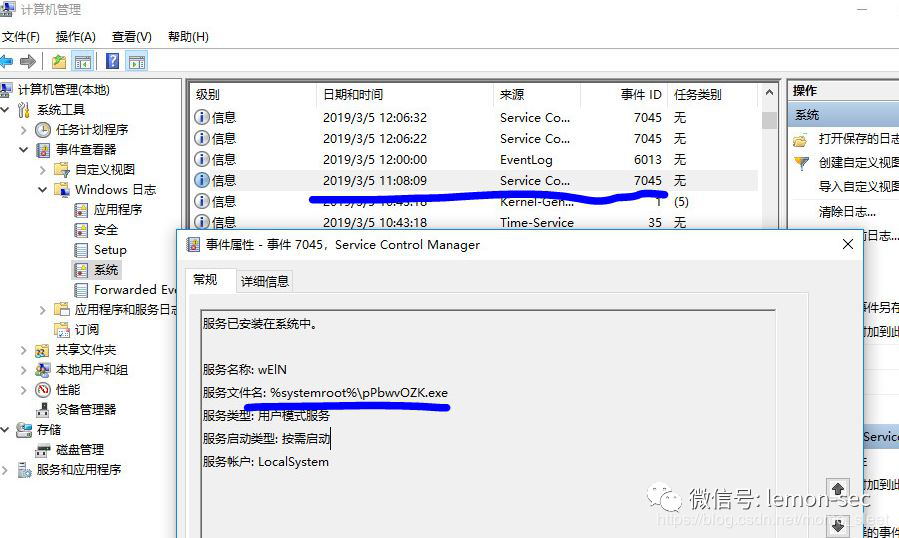Viewport: 899px width, 538px height.
Task: Select 共享文件夹 node
Action: click(85, 350)
